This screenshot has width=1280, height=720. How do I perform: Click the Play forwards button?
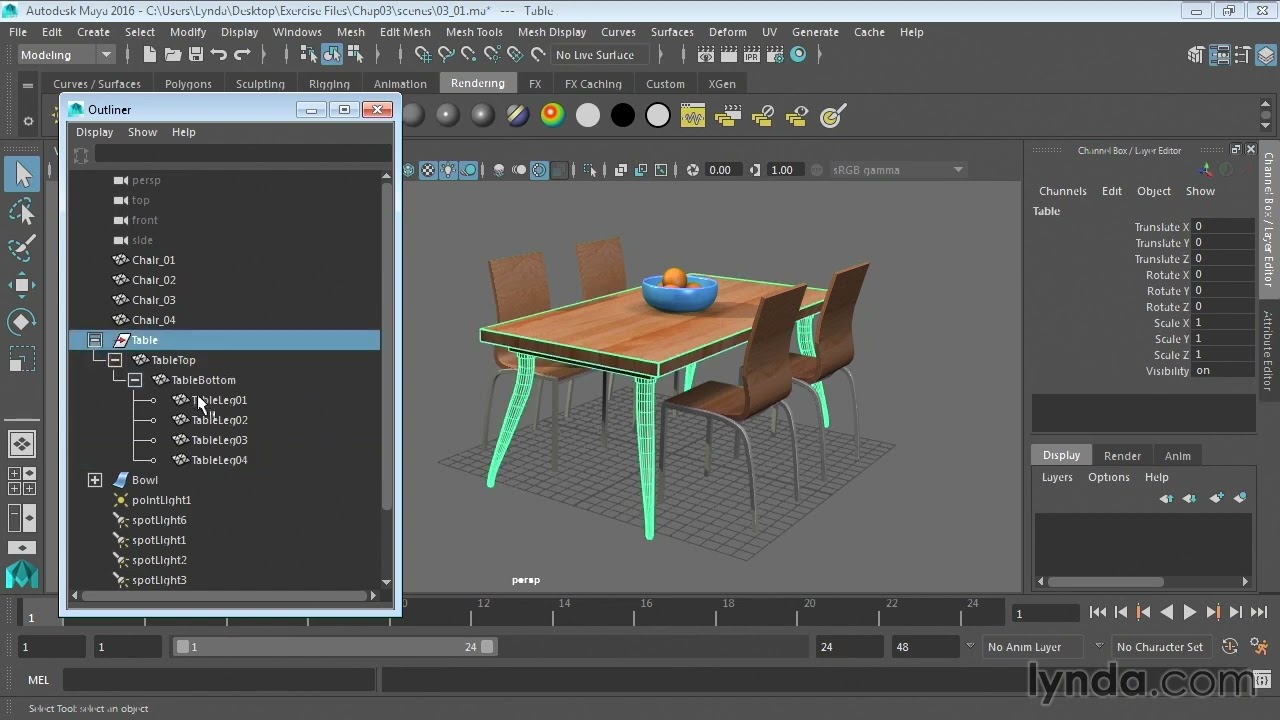tap(1190, 612)
